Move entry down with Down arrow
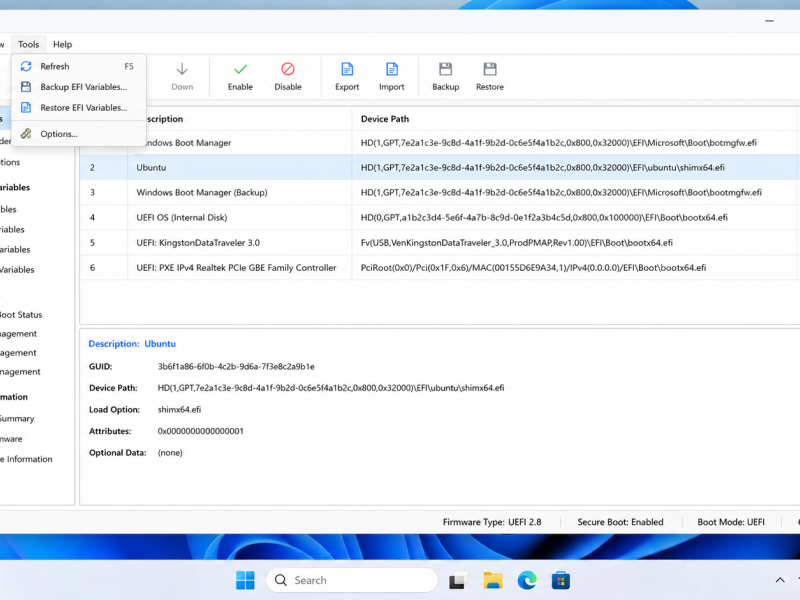Image resolution: width=800 pixels, height=600 pixels. [x=182, y=77]
